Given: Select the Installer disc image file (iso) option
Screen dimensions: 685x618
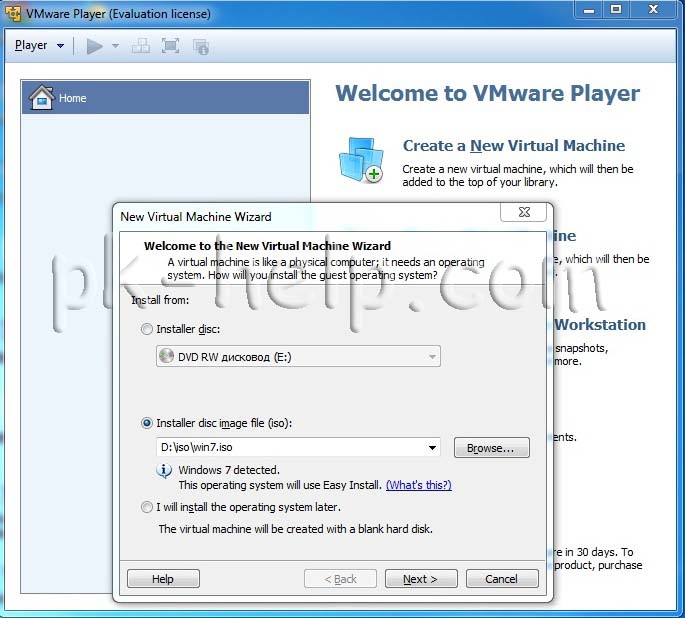Looking at the screenshot, I should click(147, 423).
